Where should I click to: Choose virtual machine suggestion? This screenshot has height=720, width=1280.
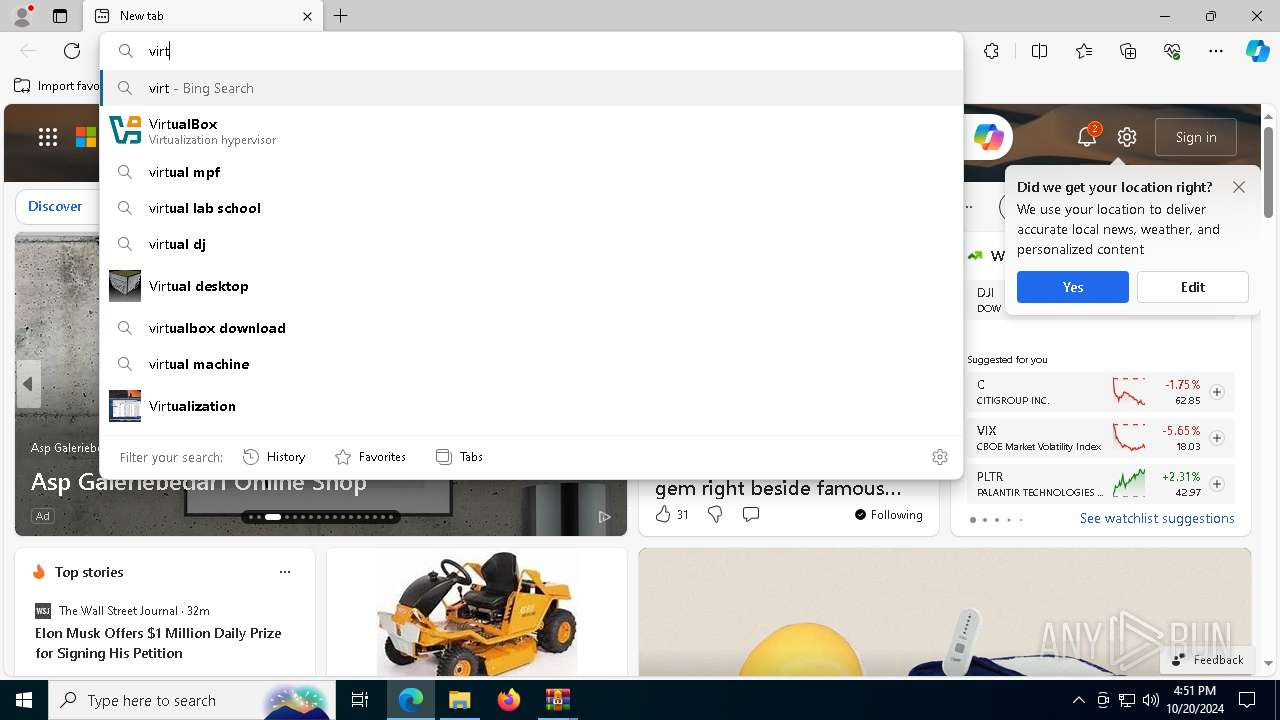click(x=531, y=364)
